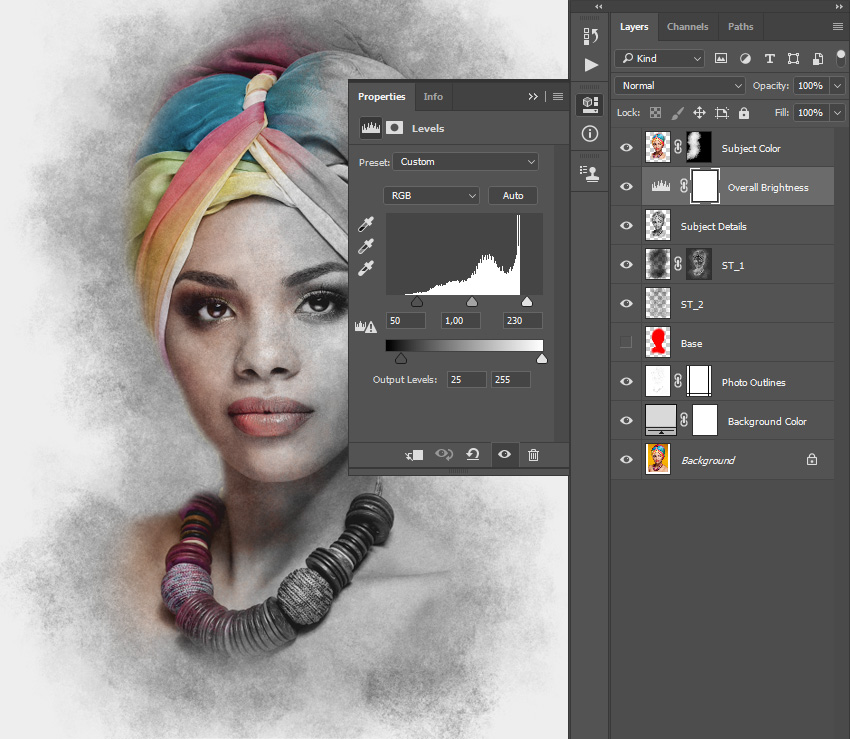
Task: Switch to the Info tab
Action: coord(433,97)
